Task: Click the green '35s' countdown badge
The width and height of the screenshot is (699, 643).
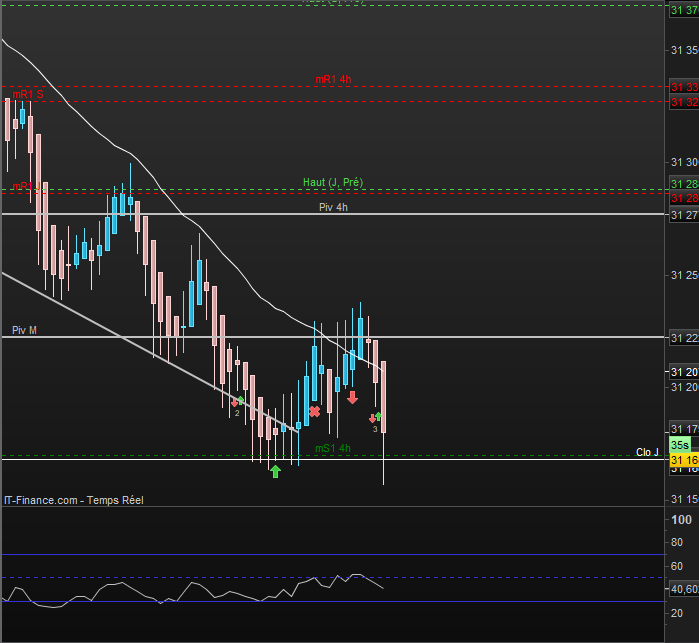Action: (x=680, y=445)
